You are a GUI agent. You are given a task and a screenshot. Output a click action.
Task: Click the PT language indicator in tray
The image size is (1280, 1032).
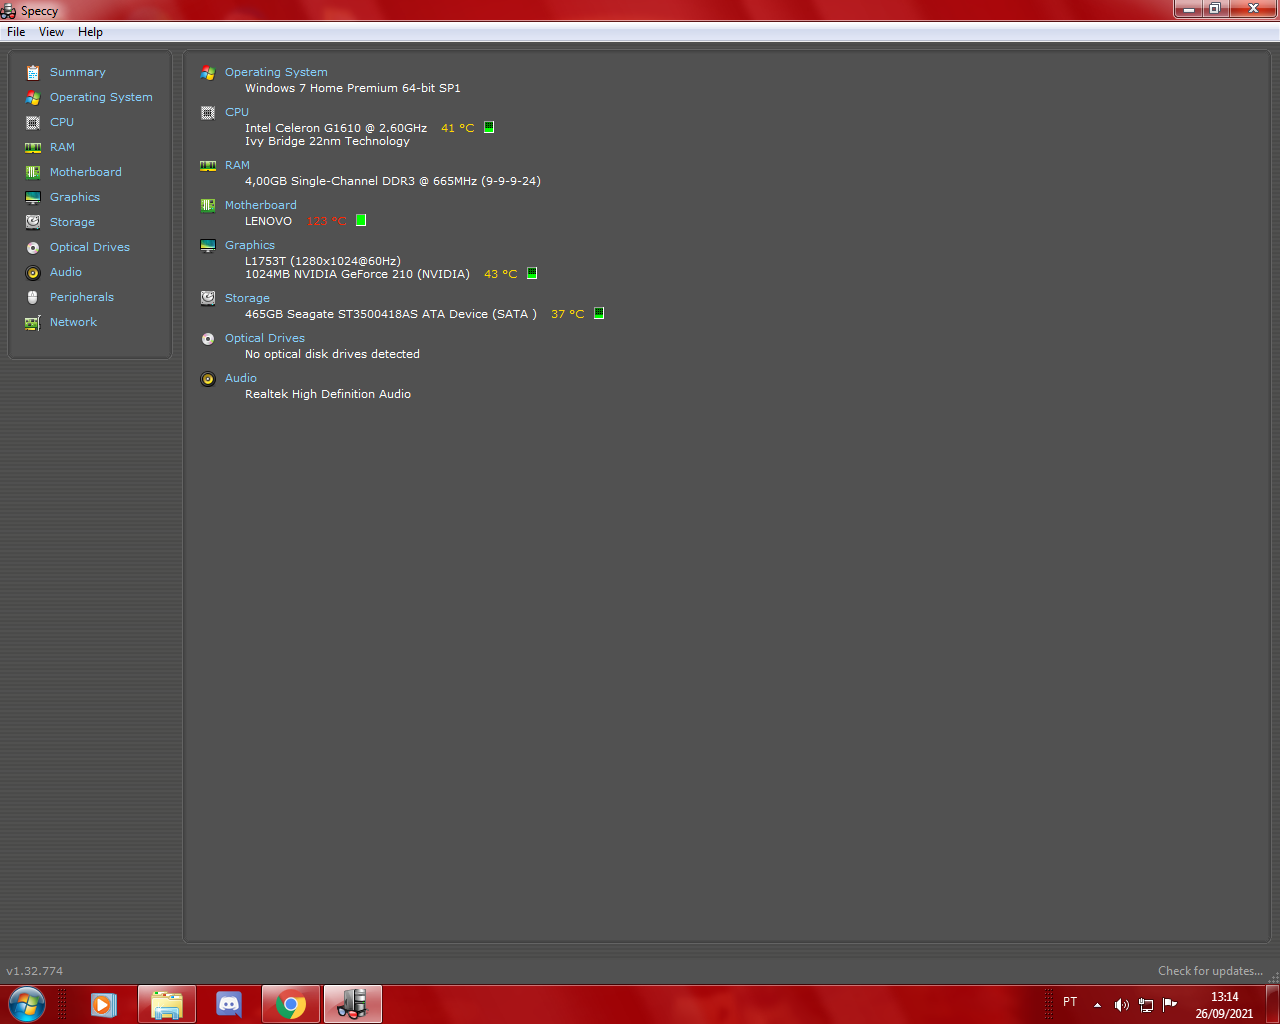pyautogui.click(x=1070, y=1002)
